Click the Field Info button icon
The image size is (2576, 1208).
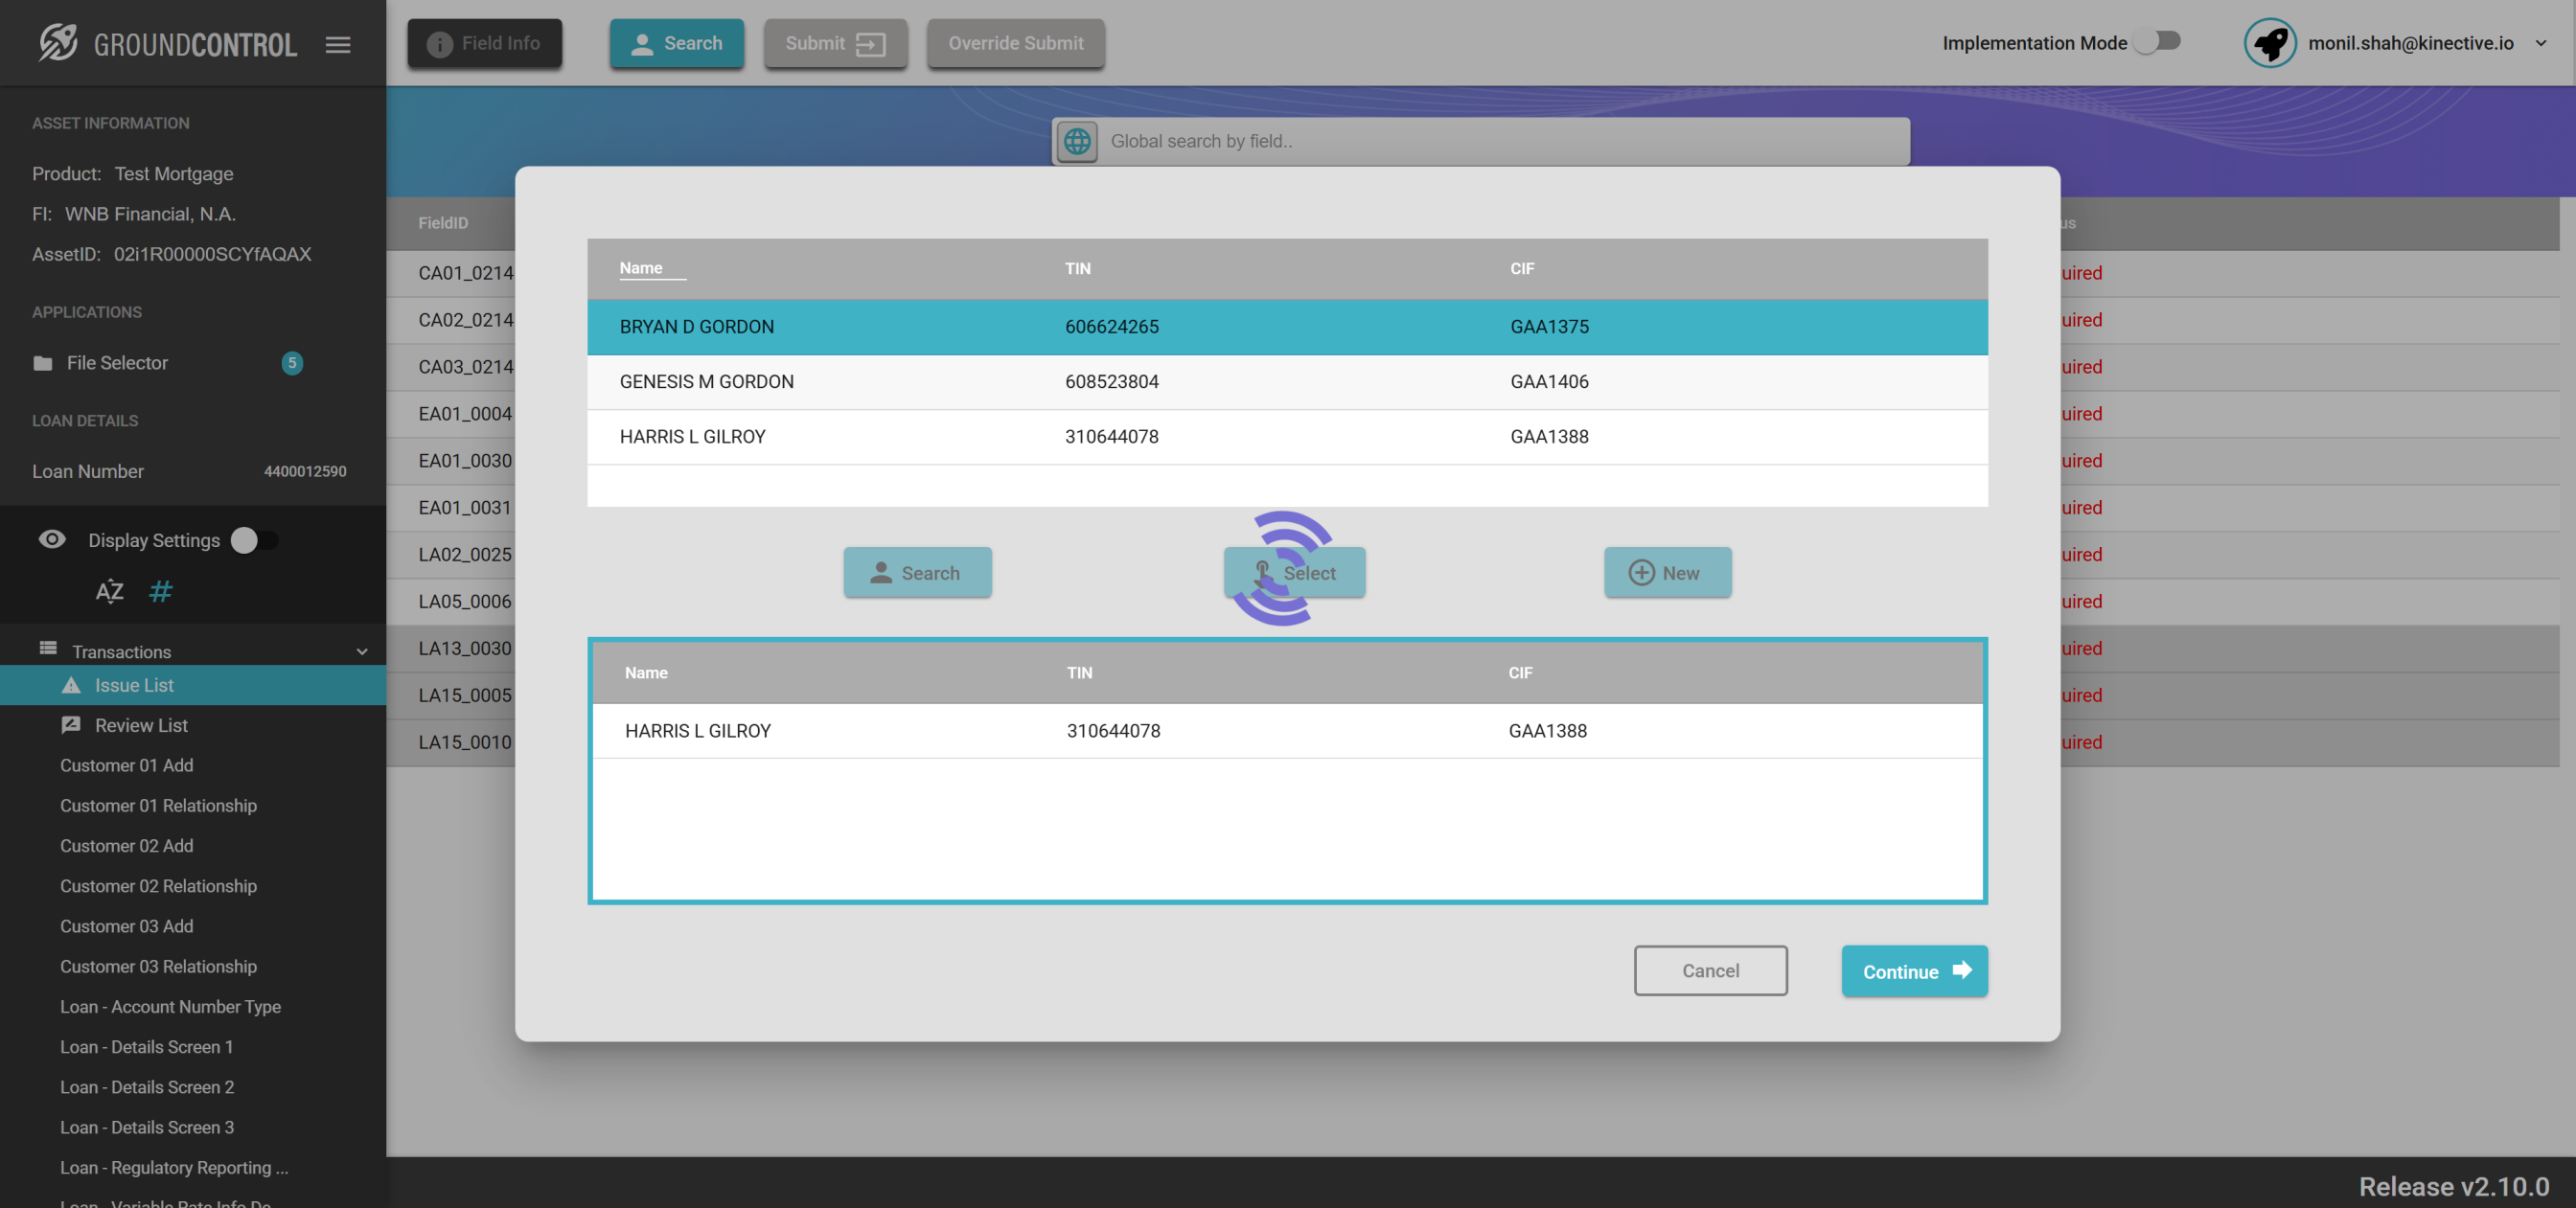tap(439, 44)
